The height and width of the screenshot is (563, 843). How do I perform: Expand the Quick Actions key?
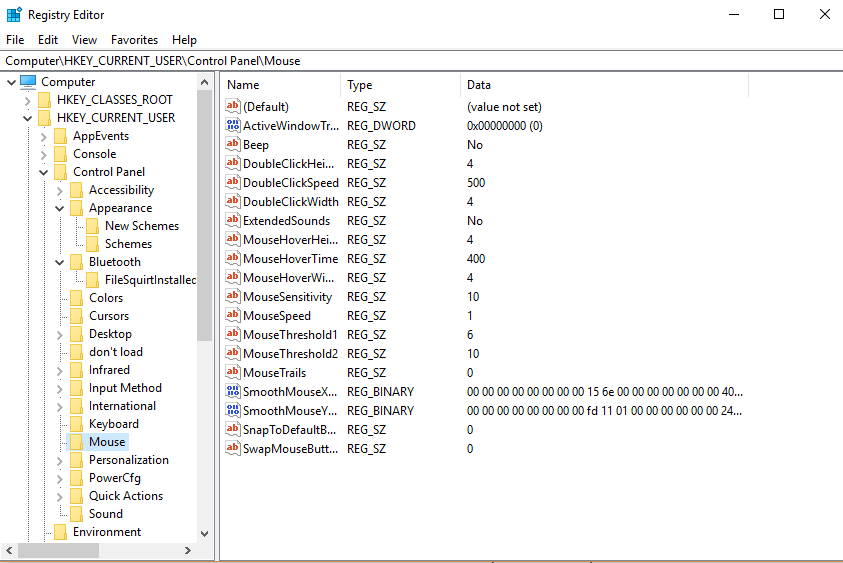pyautogui.click(x=60, y=497)
